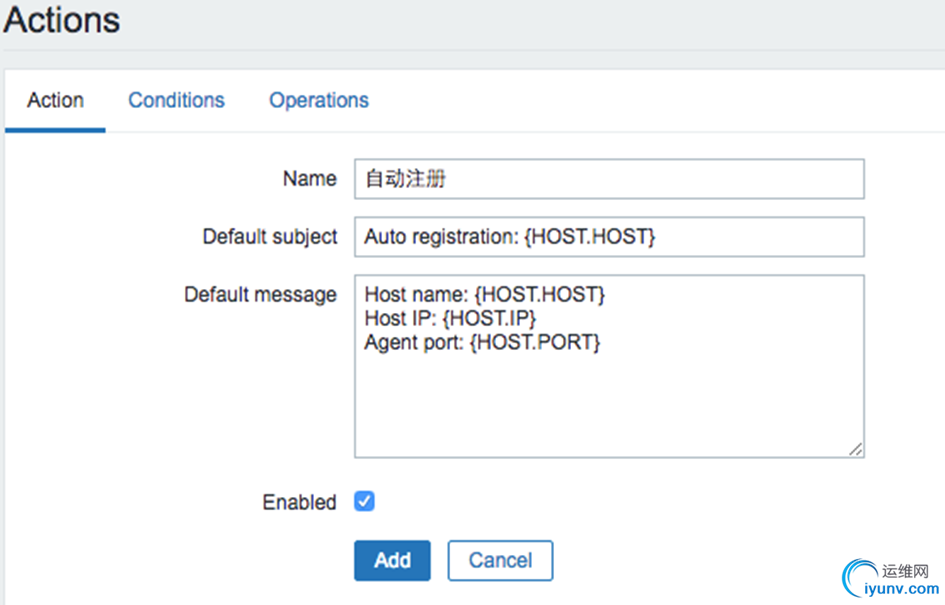Screen dimensions: 945x605
Task: Place cursor on the Host IP line
Action: [x=450, y=319]
